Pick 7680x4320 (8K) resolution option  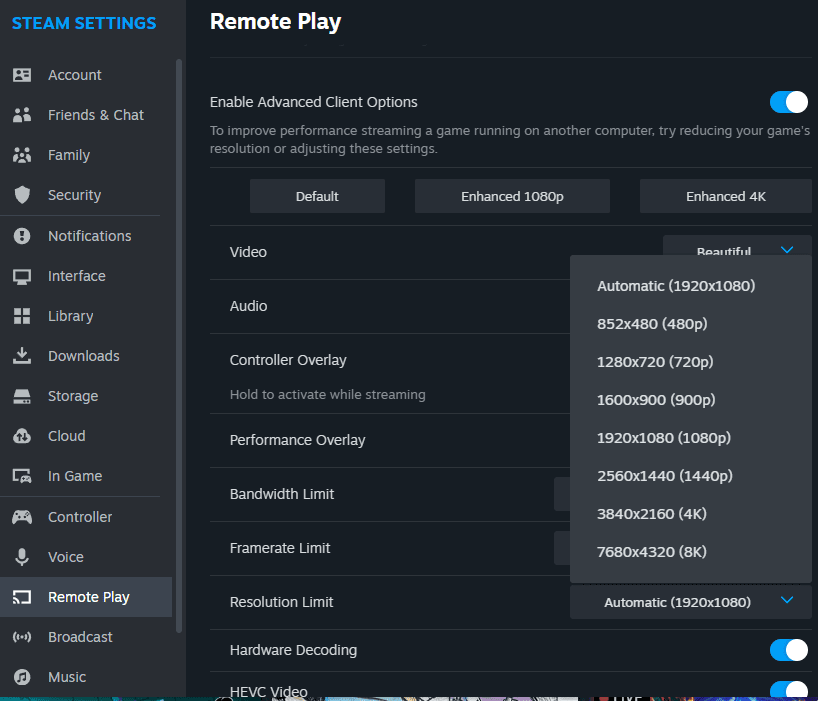tap(691, 552)
